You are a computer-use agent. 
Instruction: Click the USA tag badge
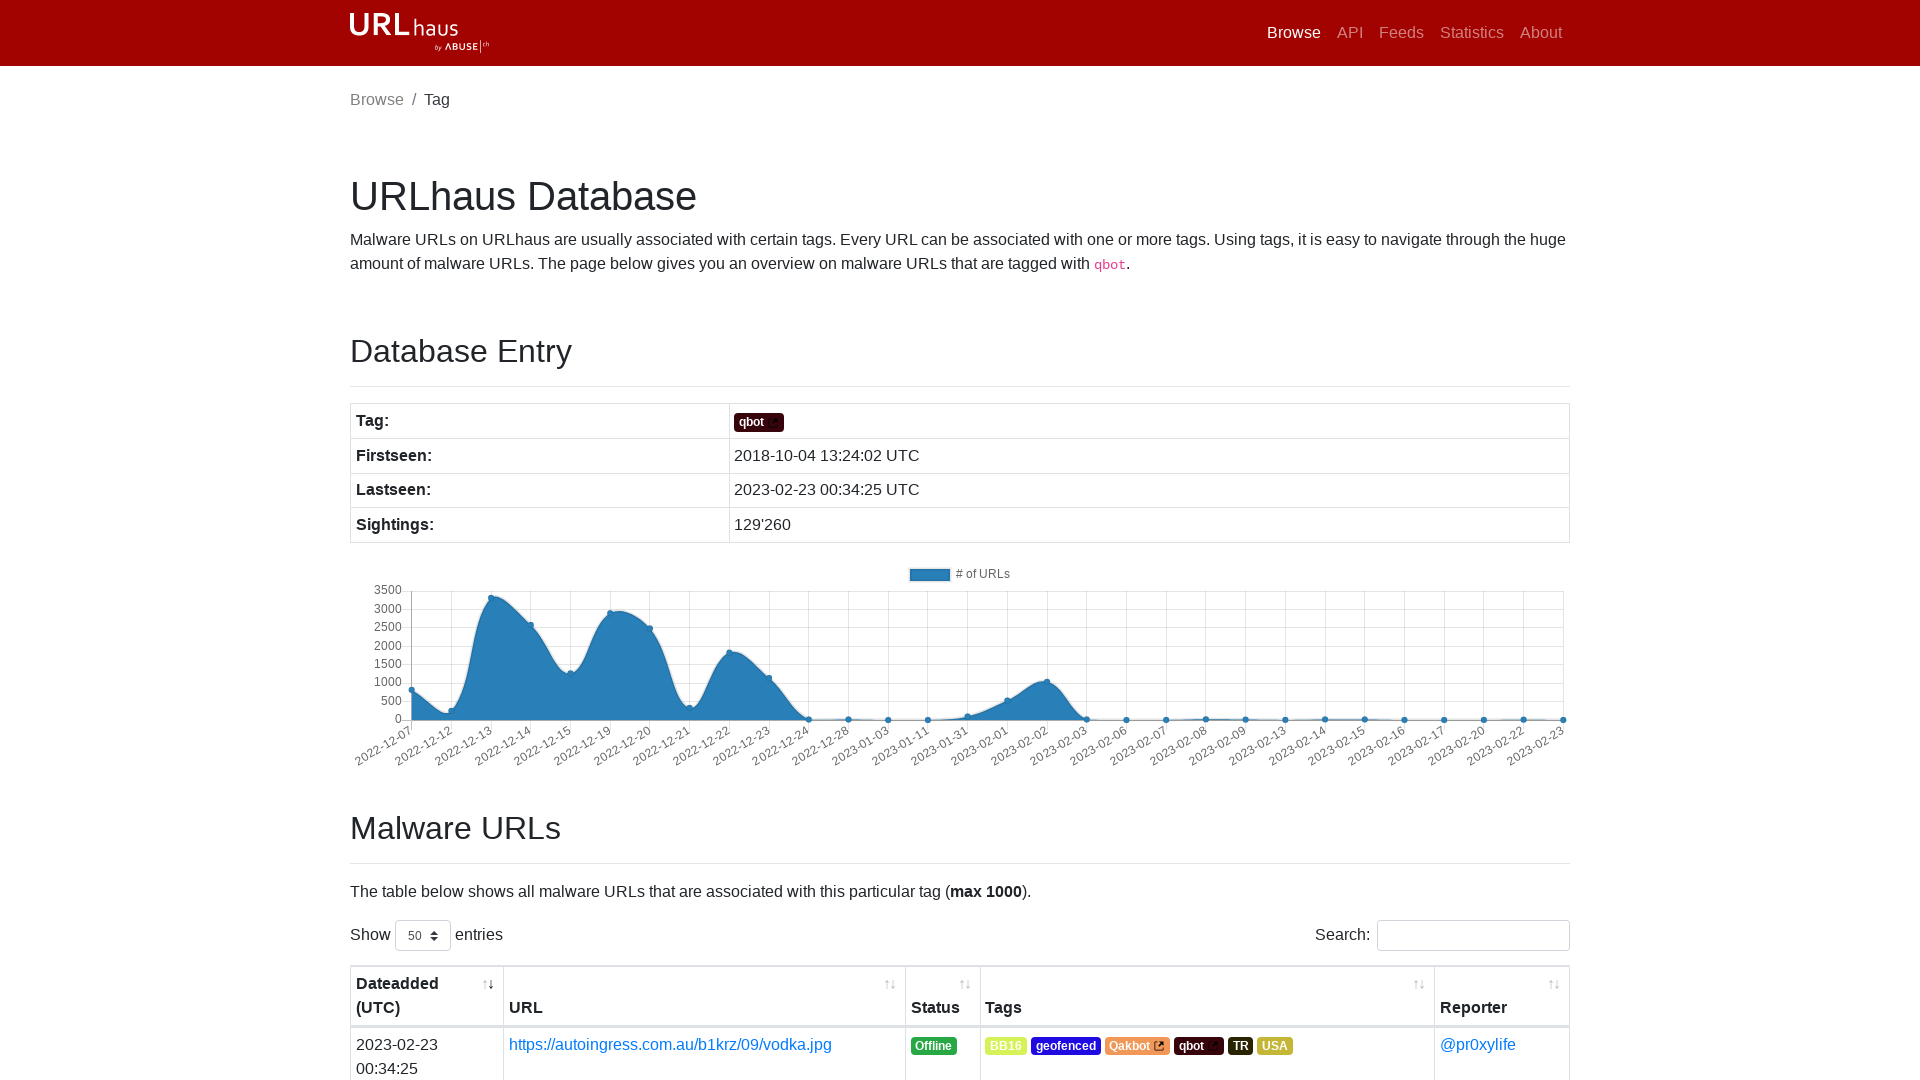click(x=1275, y=1046)
